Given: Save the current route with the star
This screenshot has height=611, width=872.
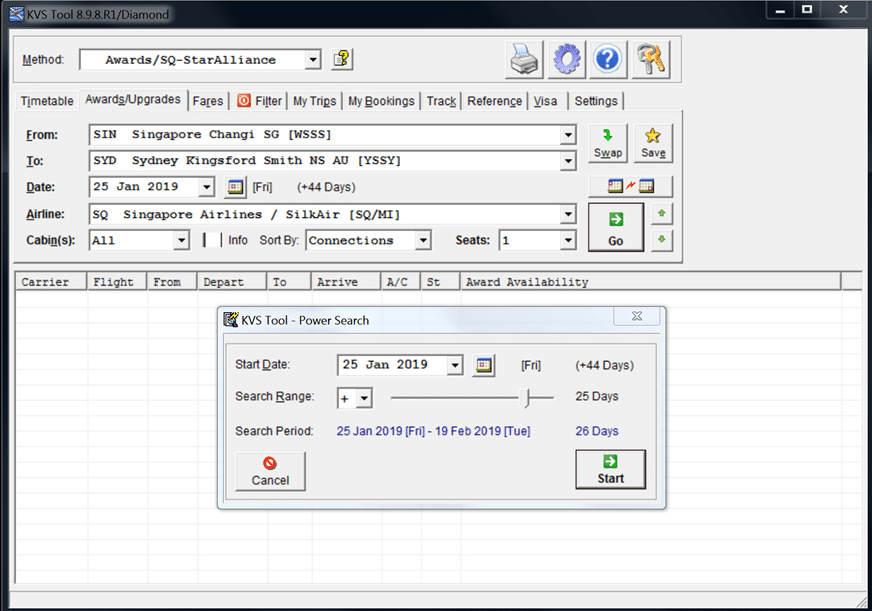Looking at the screenshot, I should (x=653, y=143).
